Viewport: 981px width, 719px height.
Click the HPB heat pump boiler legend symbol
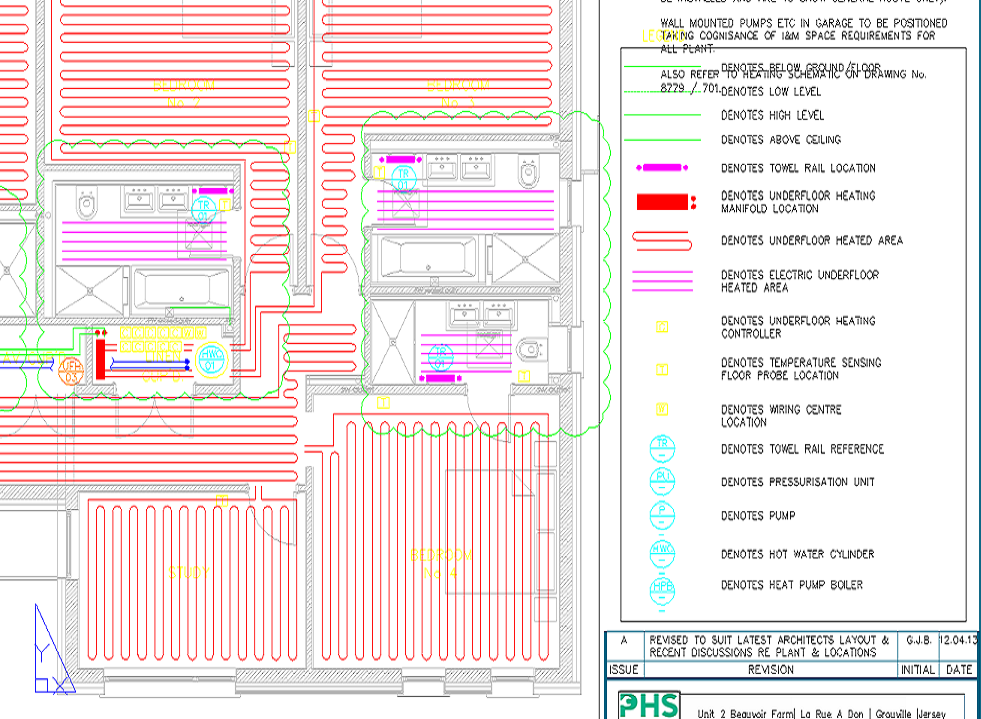(x=663, y=586)
